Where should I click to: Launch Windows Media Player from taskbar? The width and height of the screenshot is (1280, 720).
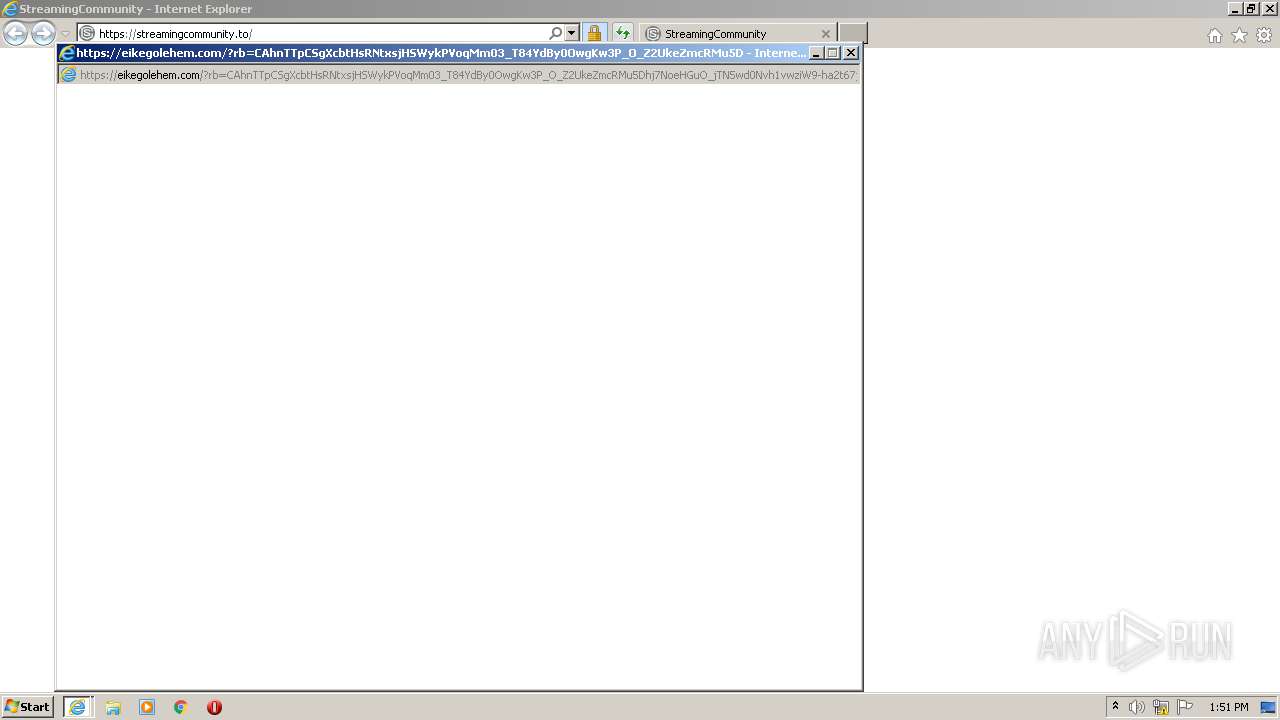(x=147, y=707)
